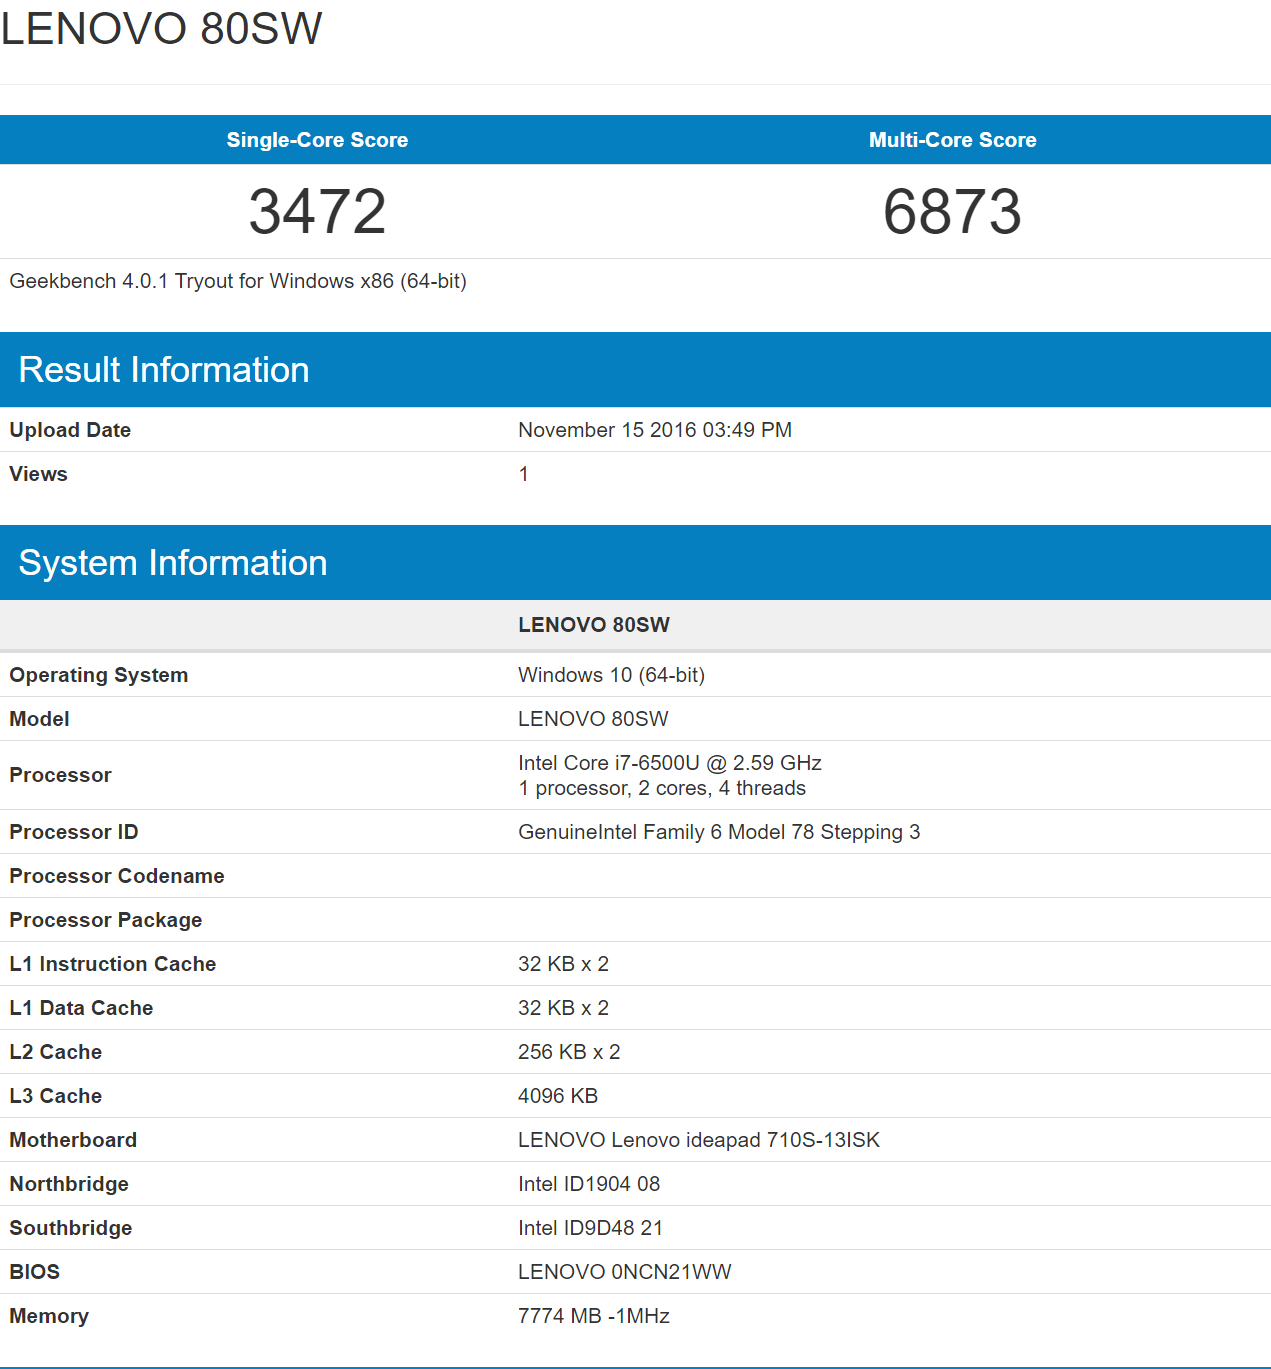Image resolution: width=1271 pixels, height=1369 pixels.
Task: Click LENOVO Lenovo ideapad 710S-13ISK value
Action: coord(699,1140)
